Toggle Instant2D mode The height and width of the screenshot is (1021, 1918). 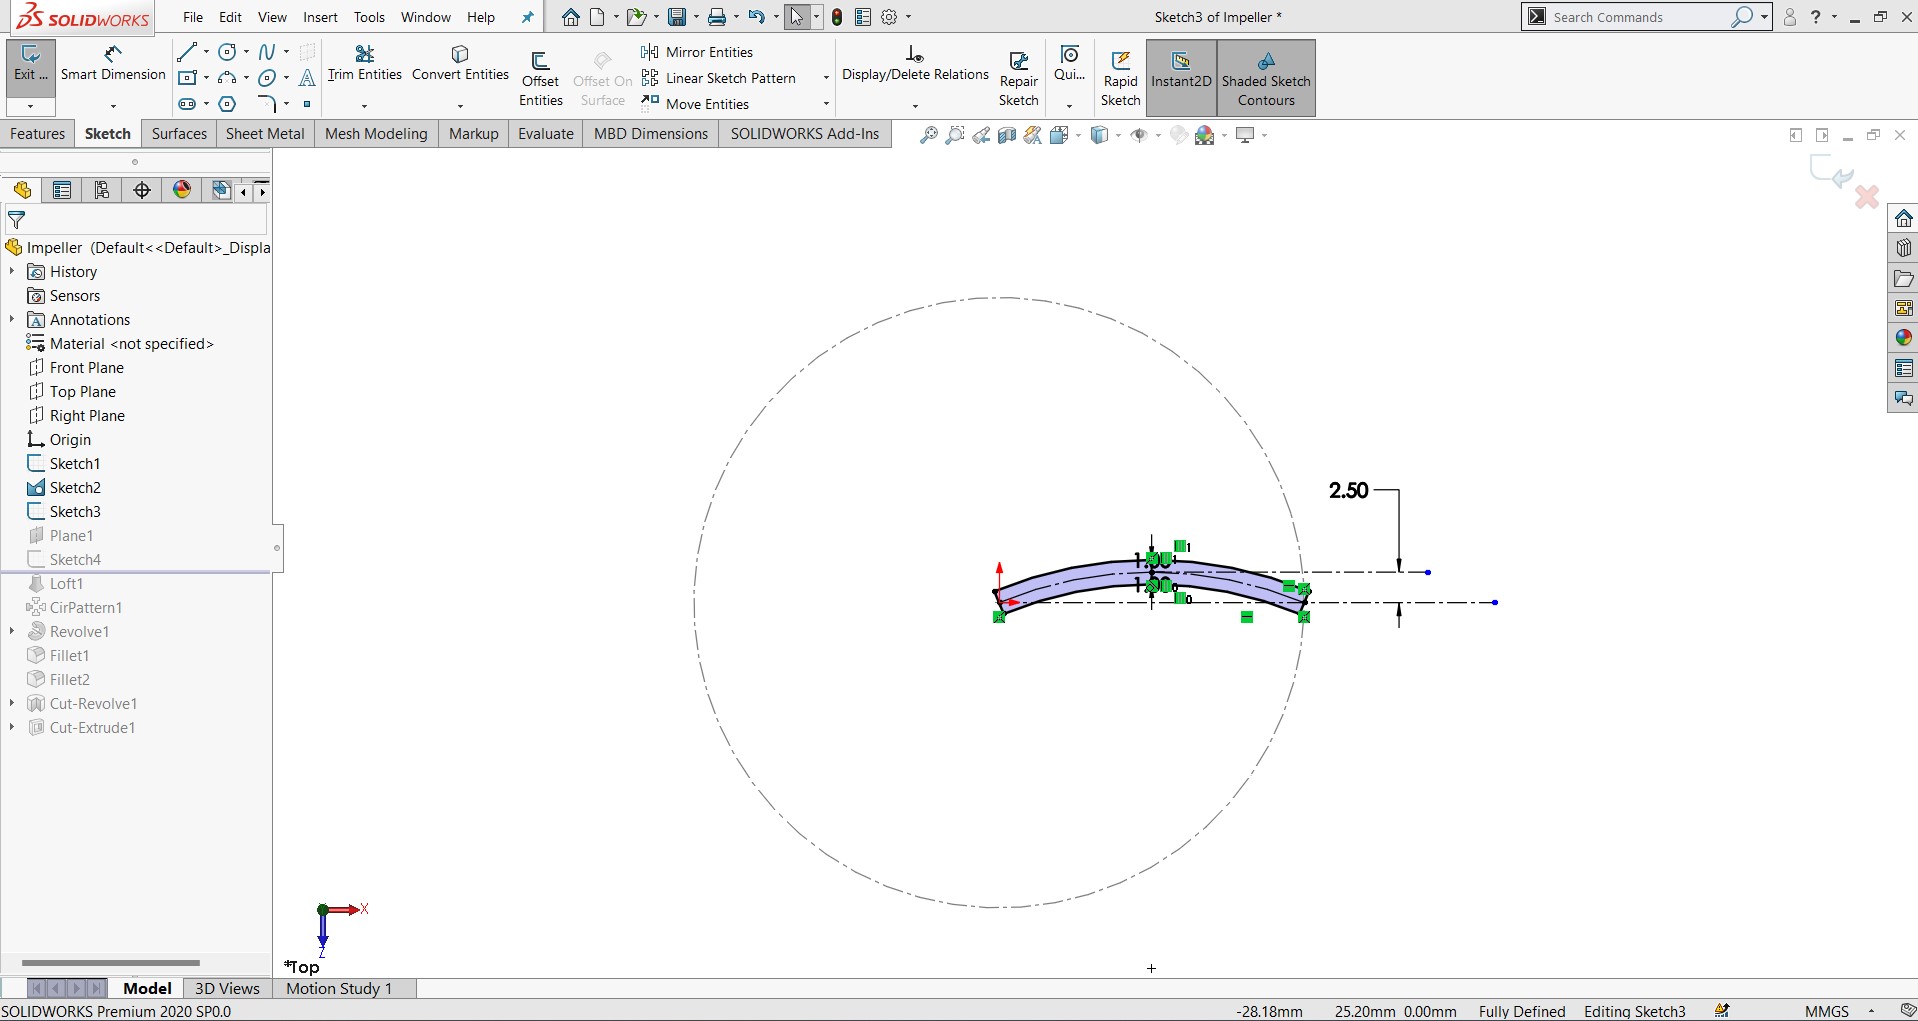click(x=1181, y=78)
